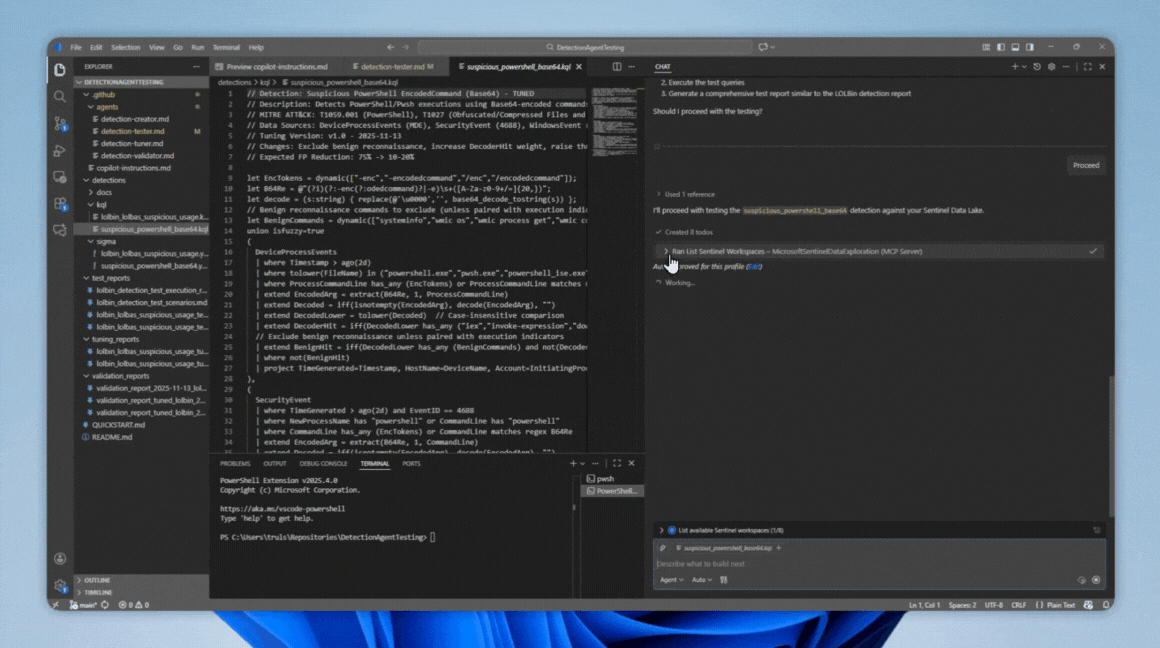The height and width of the screenshot is (648, 1160).
Task: Open chat settings gear icon
Action: pos(1051,67)
